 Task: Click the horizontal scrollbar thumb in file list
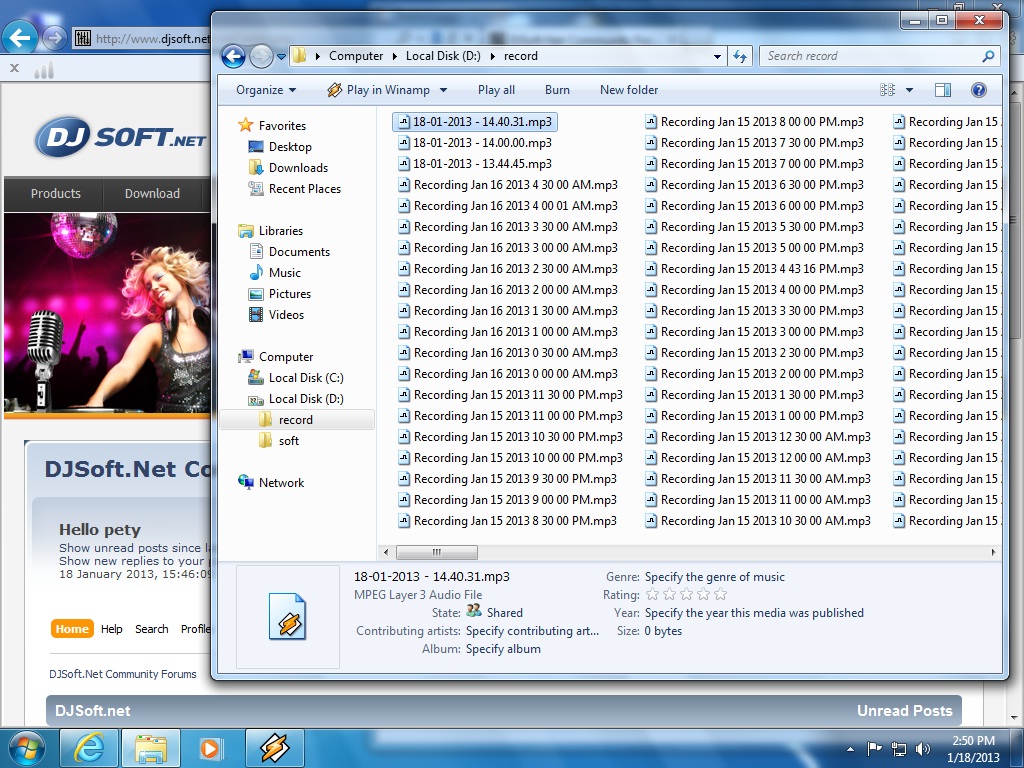(x=436, y=552)
